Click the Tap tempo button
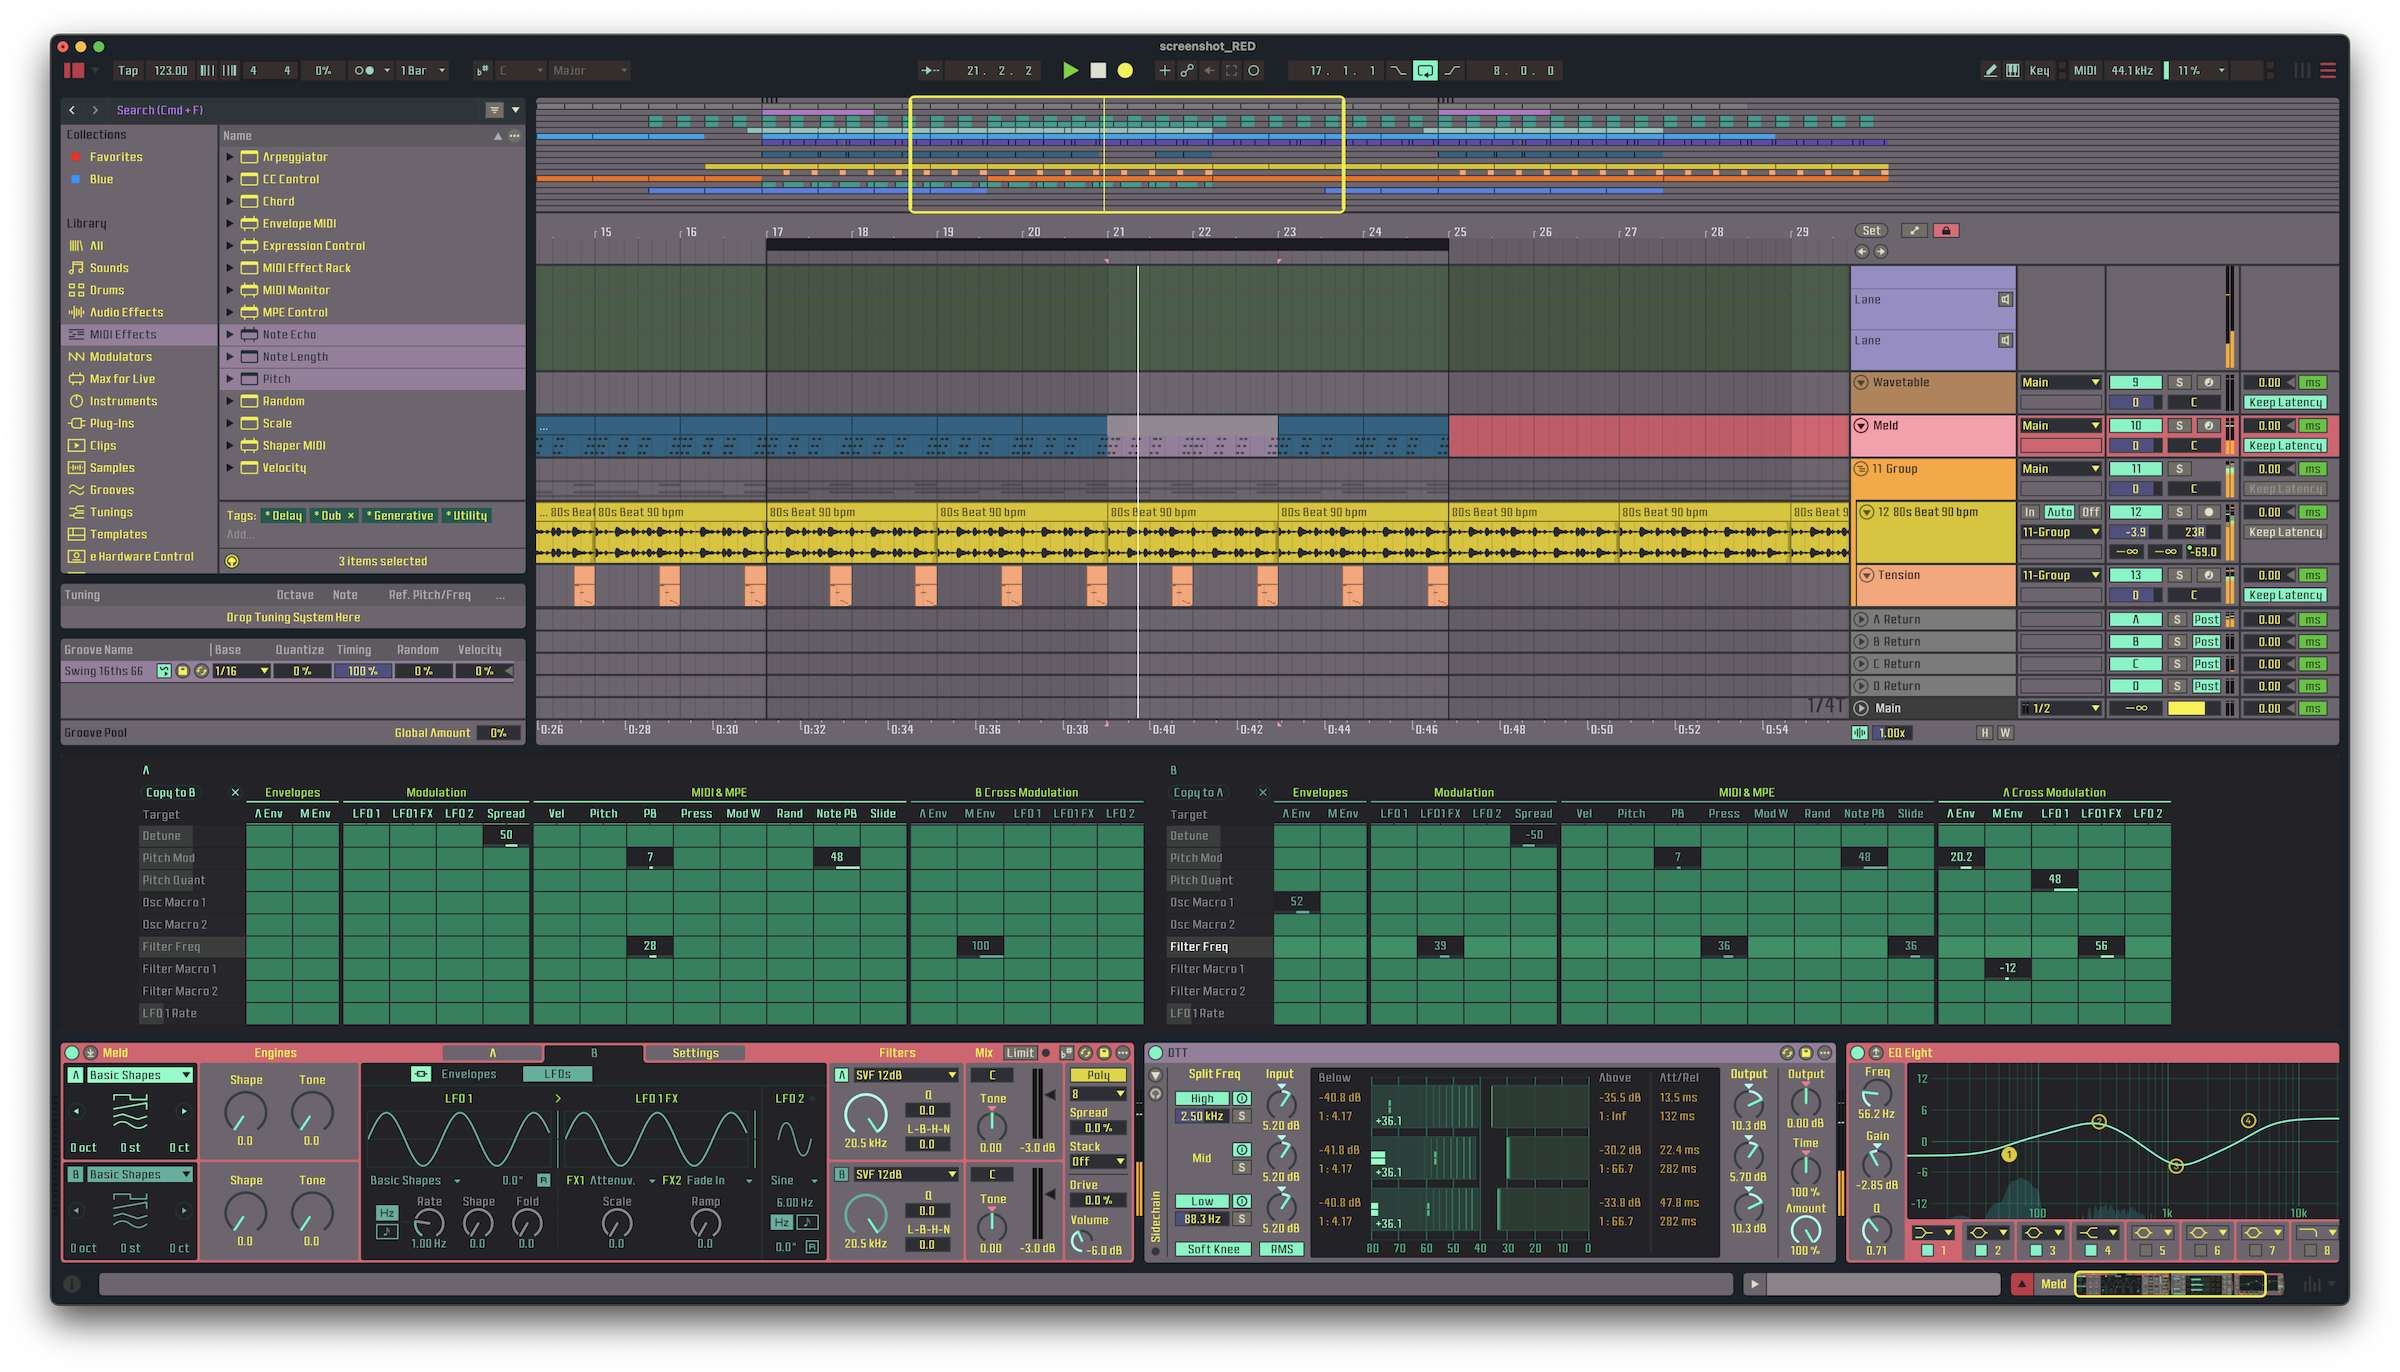The width and height of the screenshot is (2400, 1372). pyautogui.click(x=128, y=71)
